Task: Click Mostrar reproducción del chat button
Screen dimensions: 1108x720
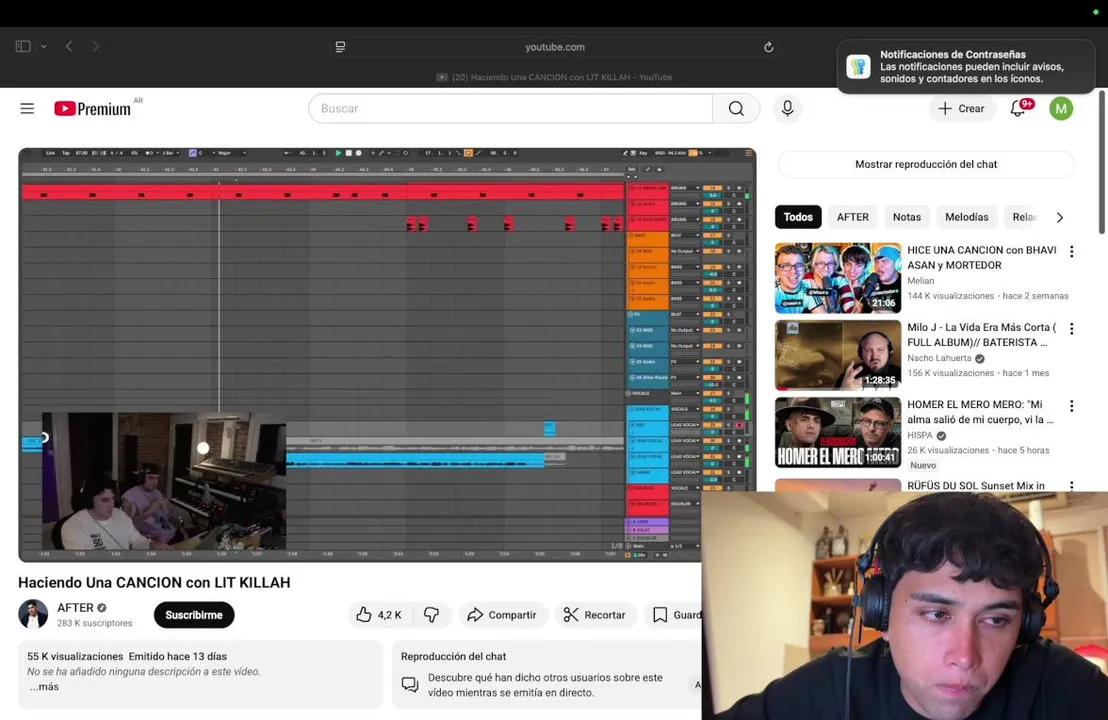Action: [x=926, y=164]
